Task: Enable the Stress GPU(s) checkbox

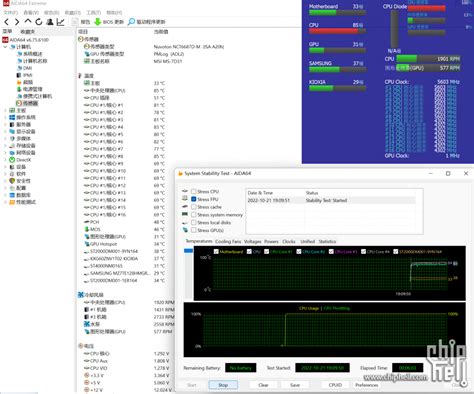Action: click(x=193, y=230)
